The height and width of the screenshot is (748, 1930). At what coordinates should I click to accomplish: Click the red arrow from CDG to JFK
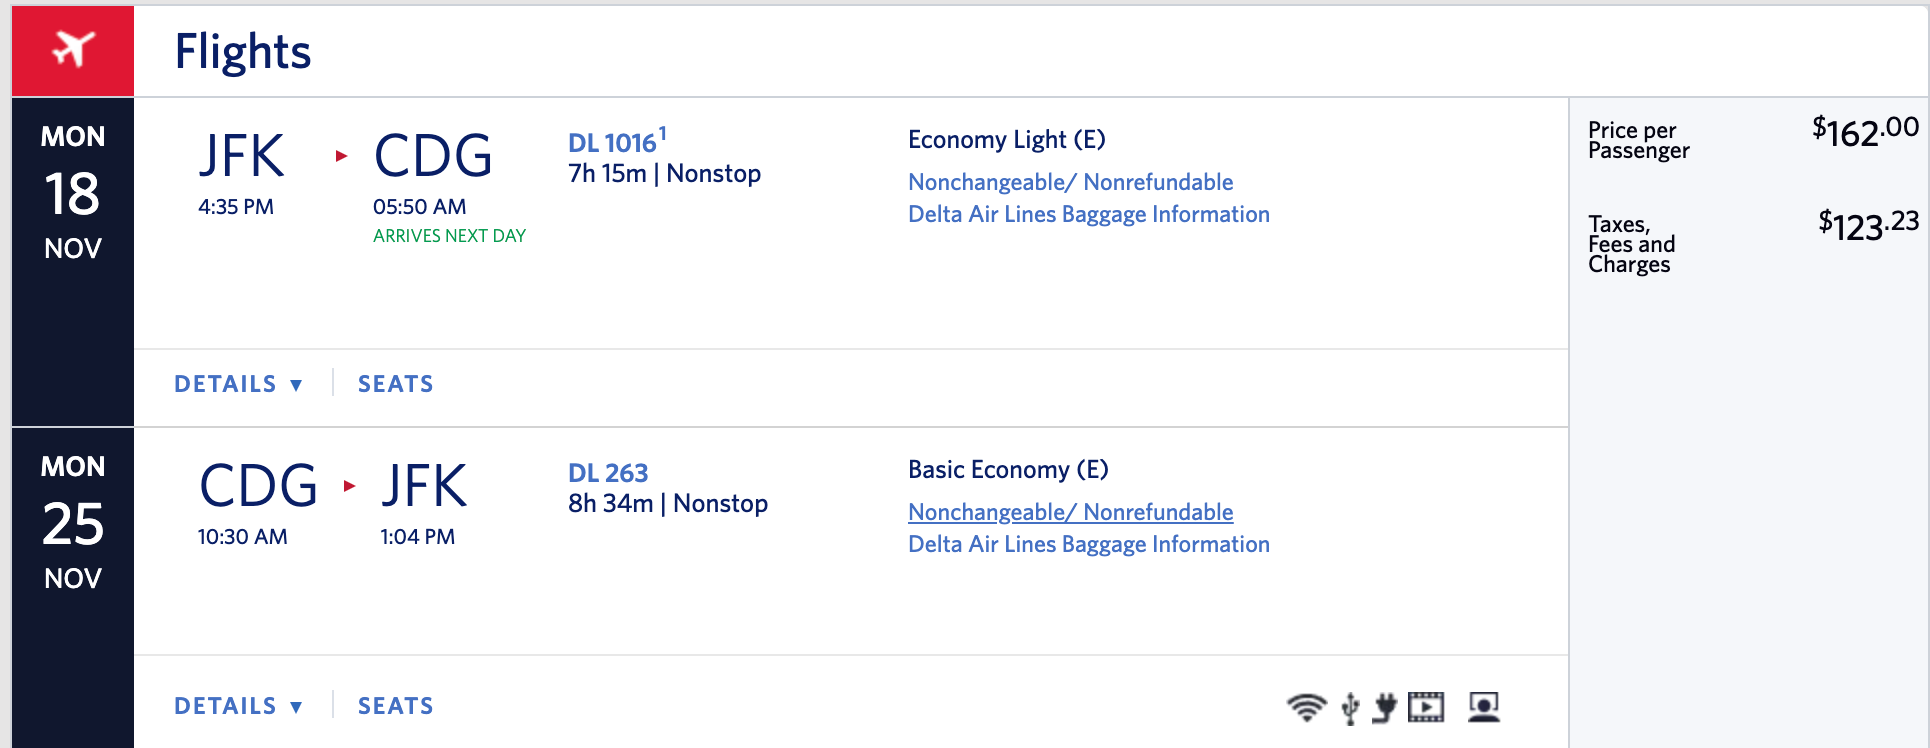click(349, 486)
